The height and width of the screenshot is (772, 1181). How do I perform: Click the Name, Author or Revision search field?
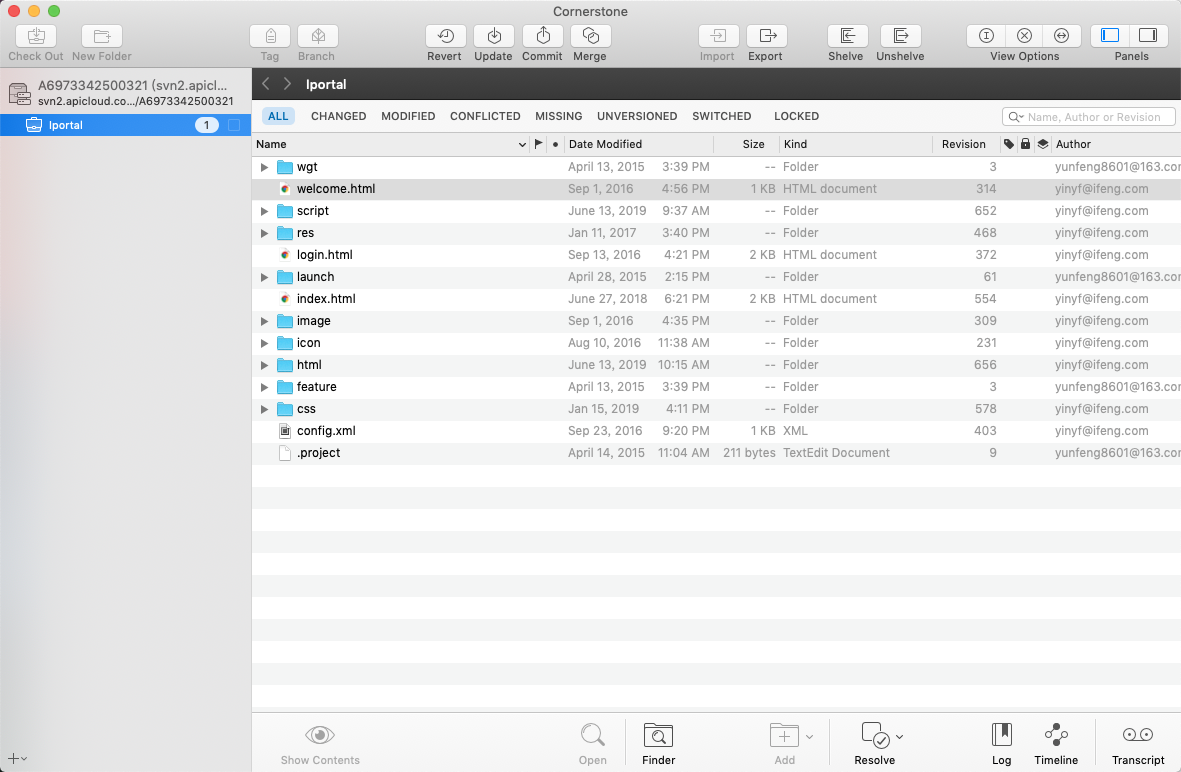[1088, 117]
